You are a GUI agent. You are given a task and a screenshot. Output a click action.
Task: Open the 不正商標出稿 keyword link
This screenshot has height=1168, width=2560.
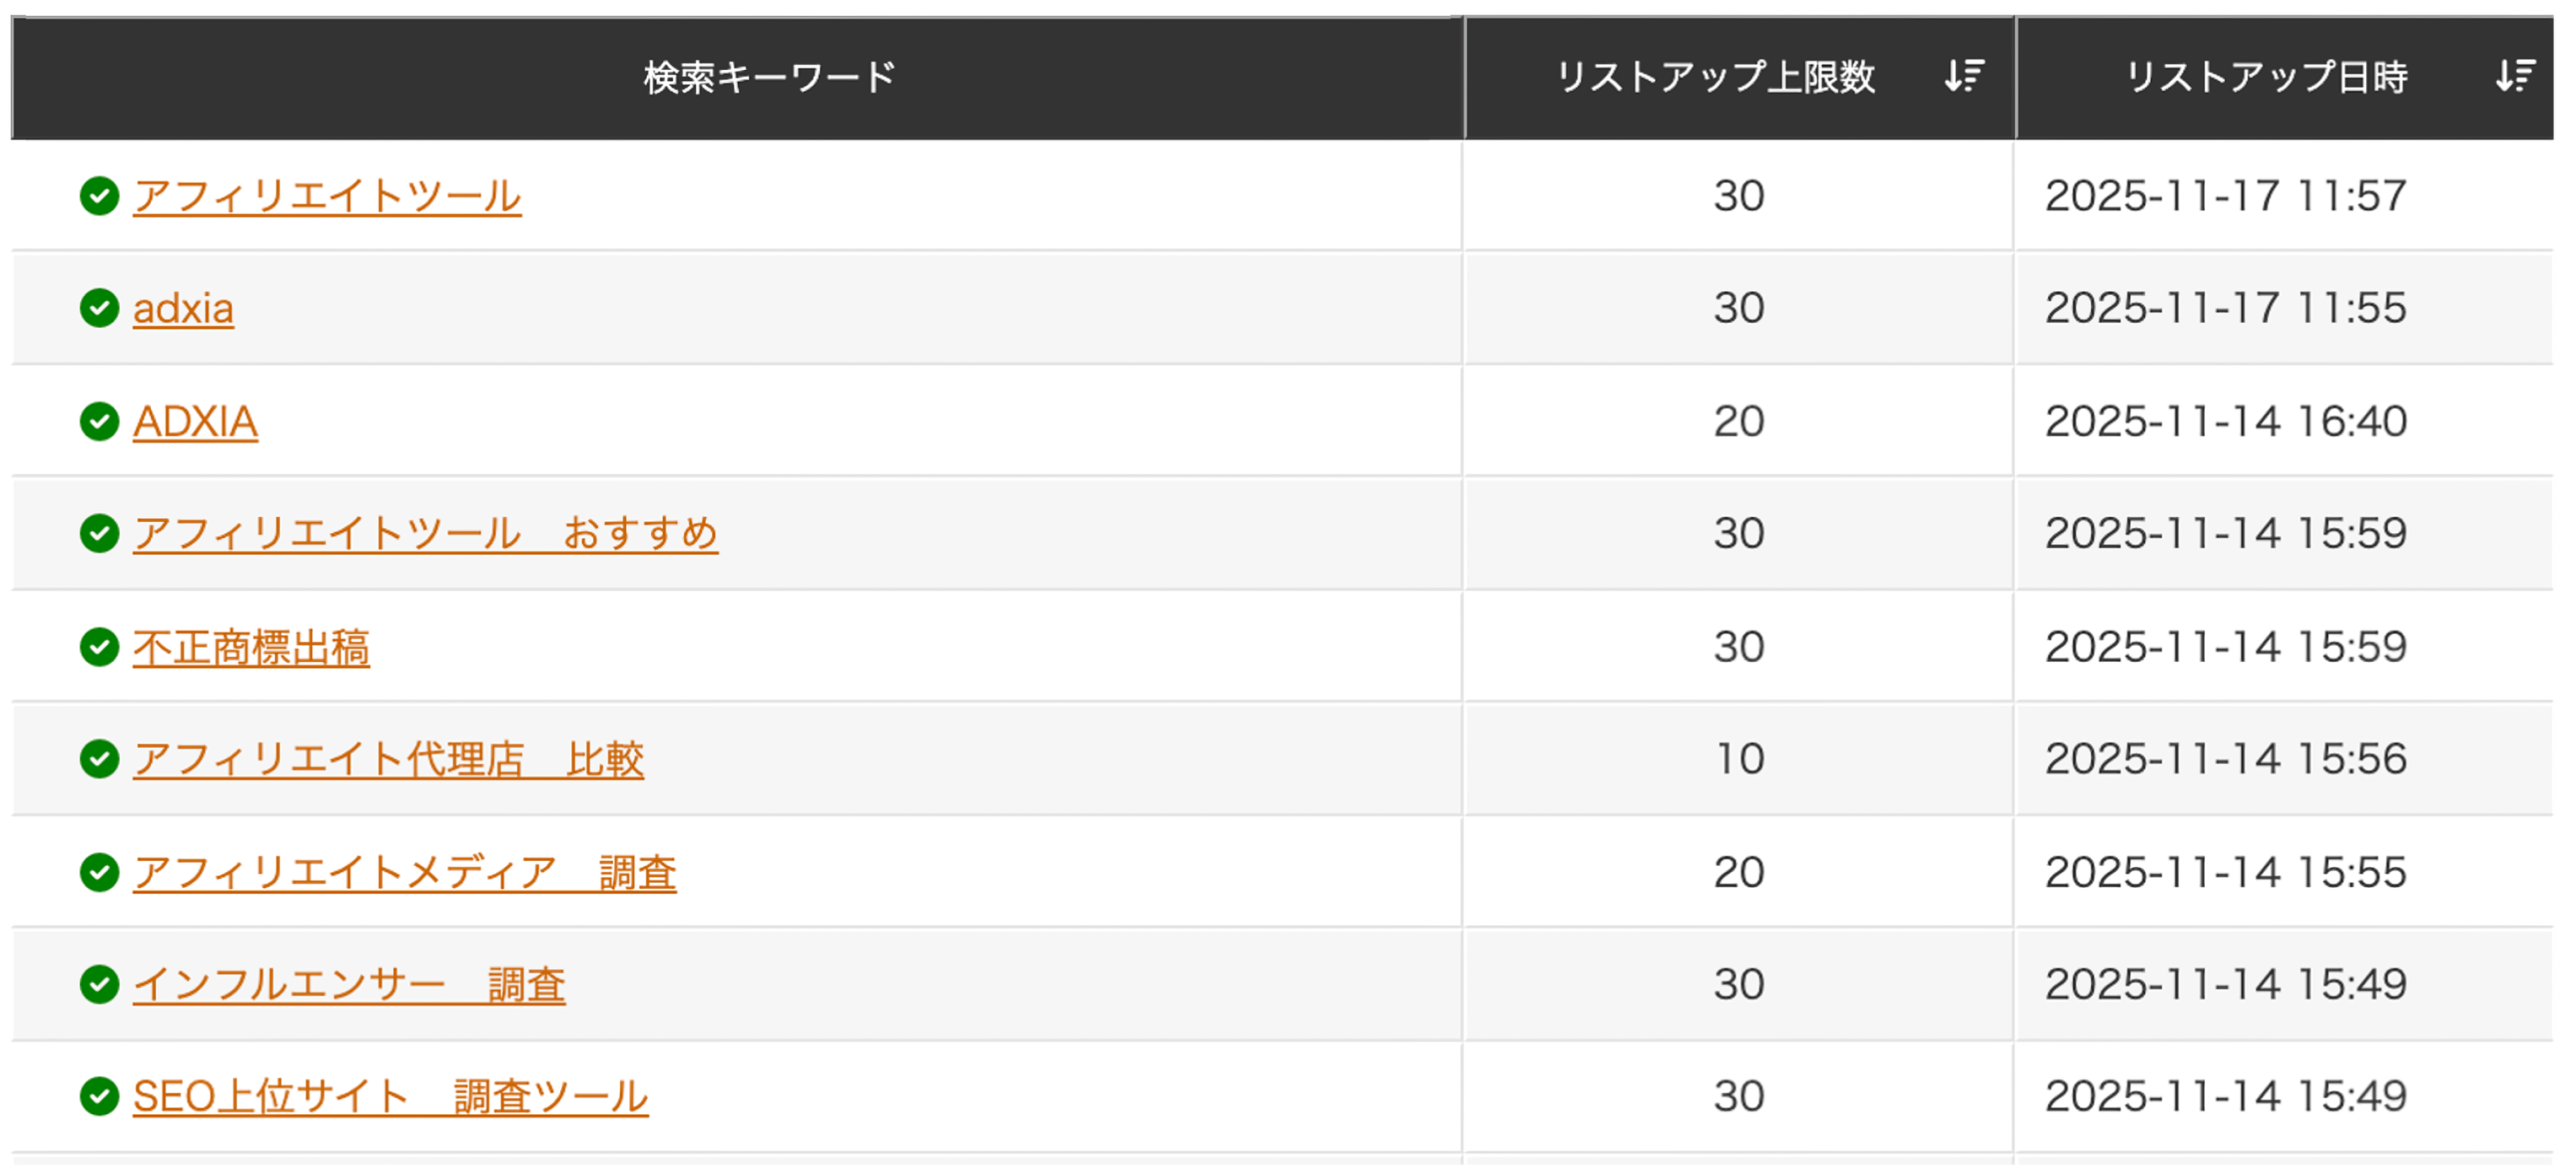pos(251,648)
